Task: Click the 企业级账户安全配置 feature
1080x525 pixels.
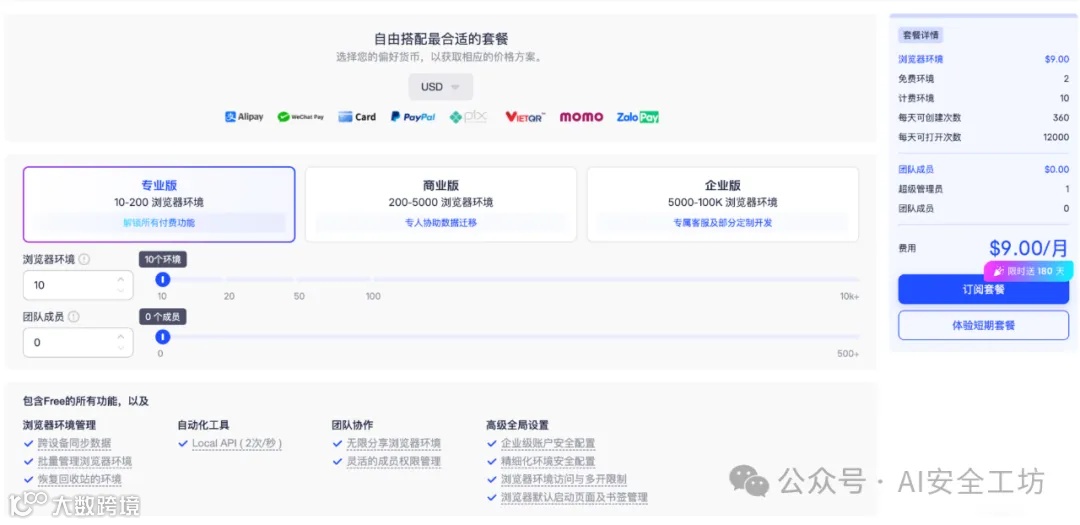Action: point(548,443)
